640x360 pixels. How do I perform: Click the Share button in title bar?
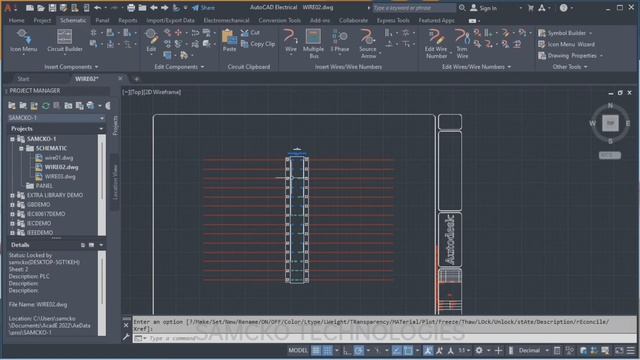(204, 8)
